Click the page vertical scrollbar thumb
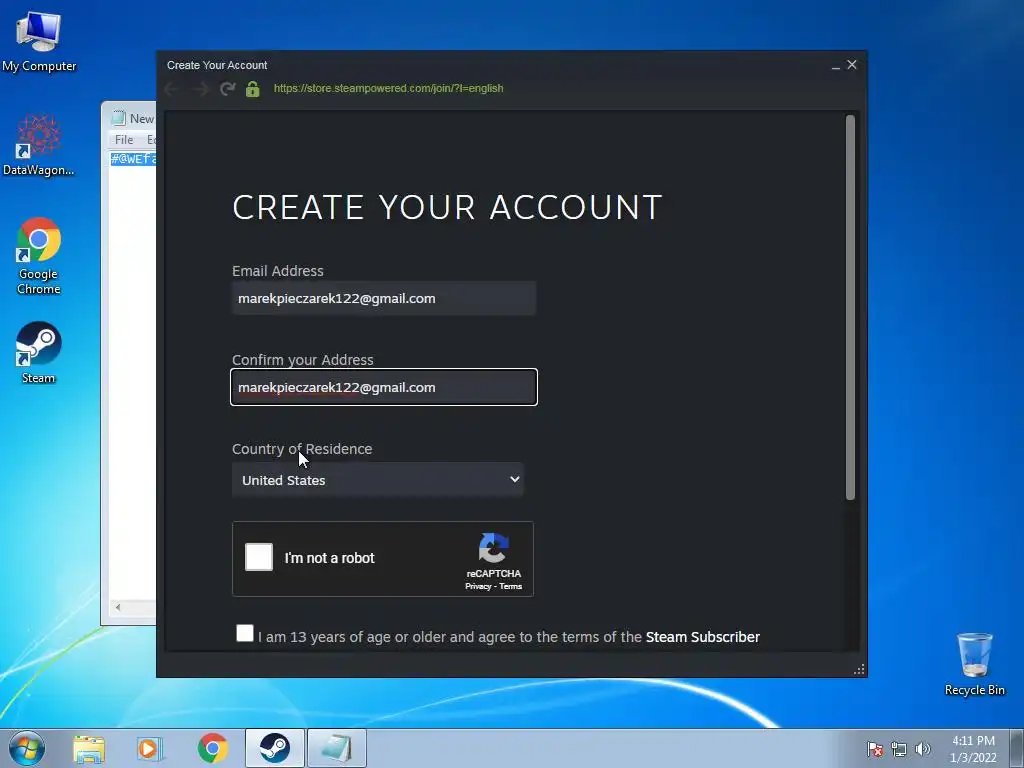This screenshot has width=1024, height=768. pos(850,308)
